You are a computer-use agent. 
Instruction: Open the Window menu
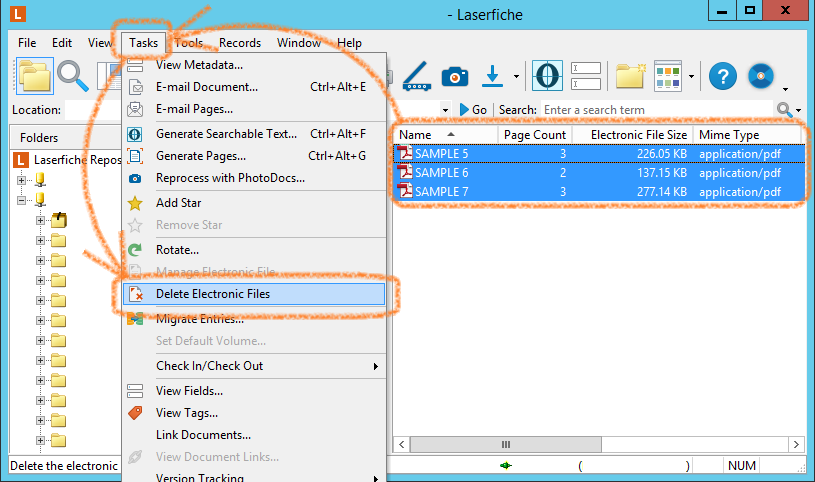pyautogui.click(x=298, y=43)
